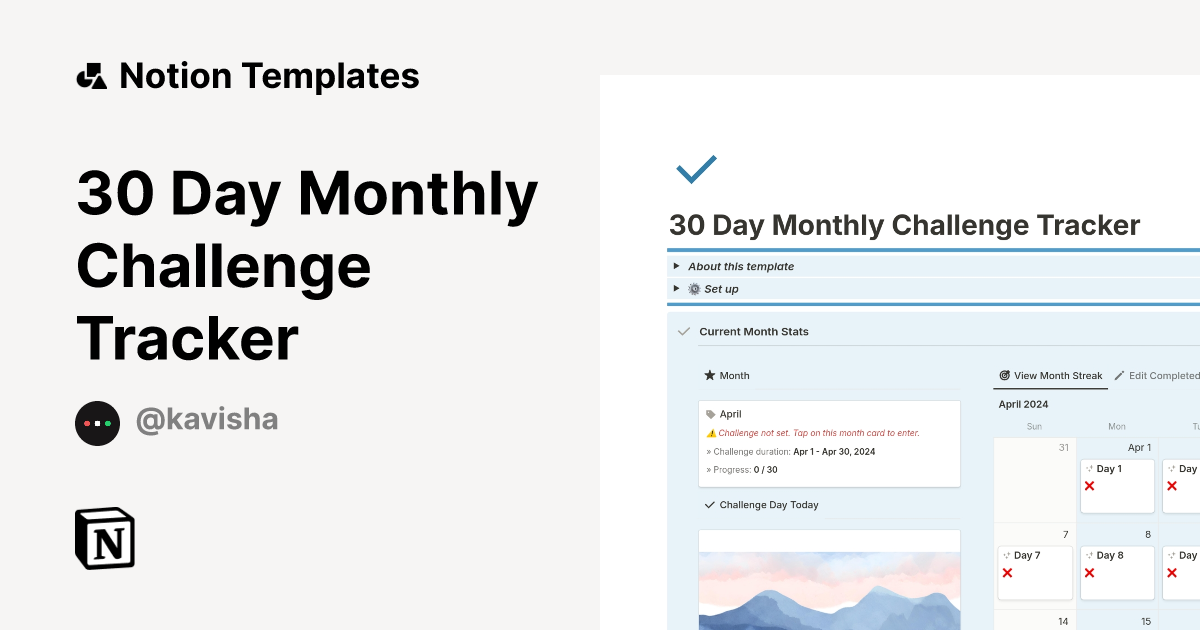Toggle the red X on Day 7

click(1007, 573)
